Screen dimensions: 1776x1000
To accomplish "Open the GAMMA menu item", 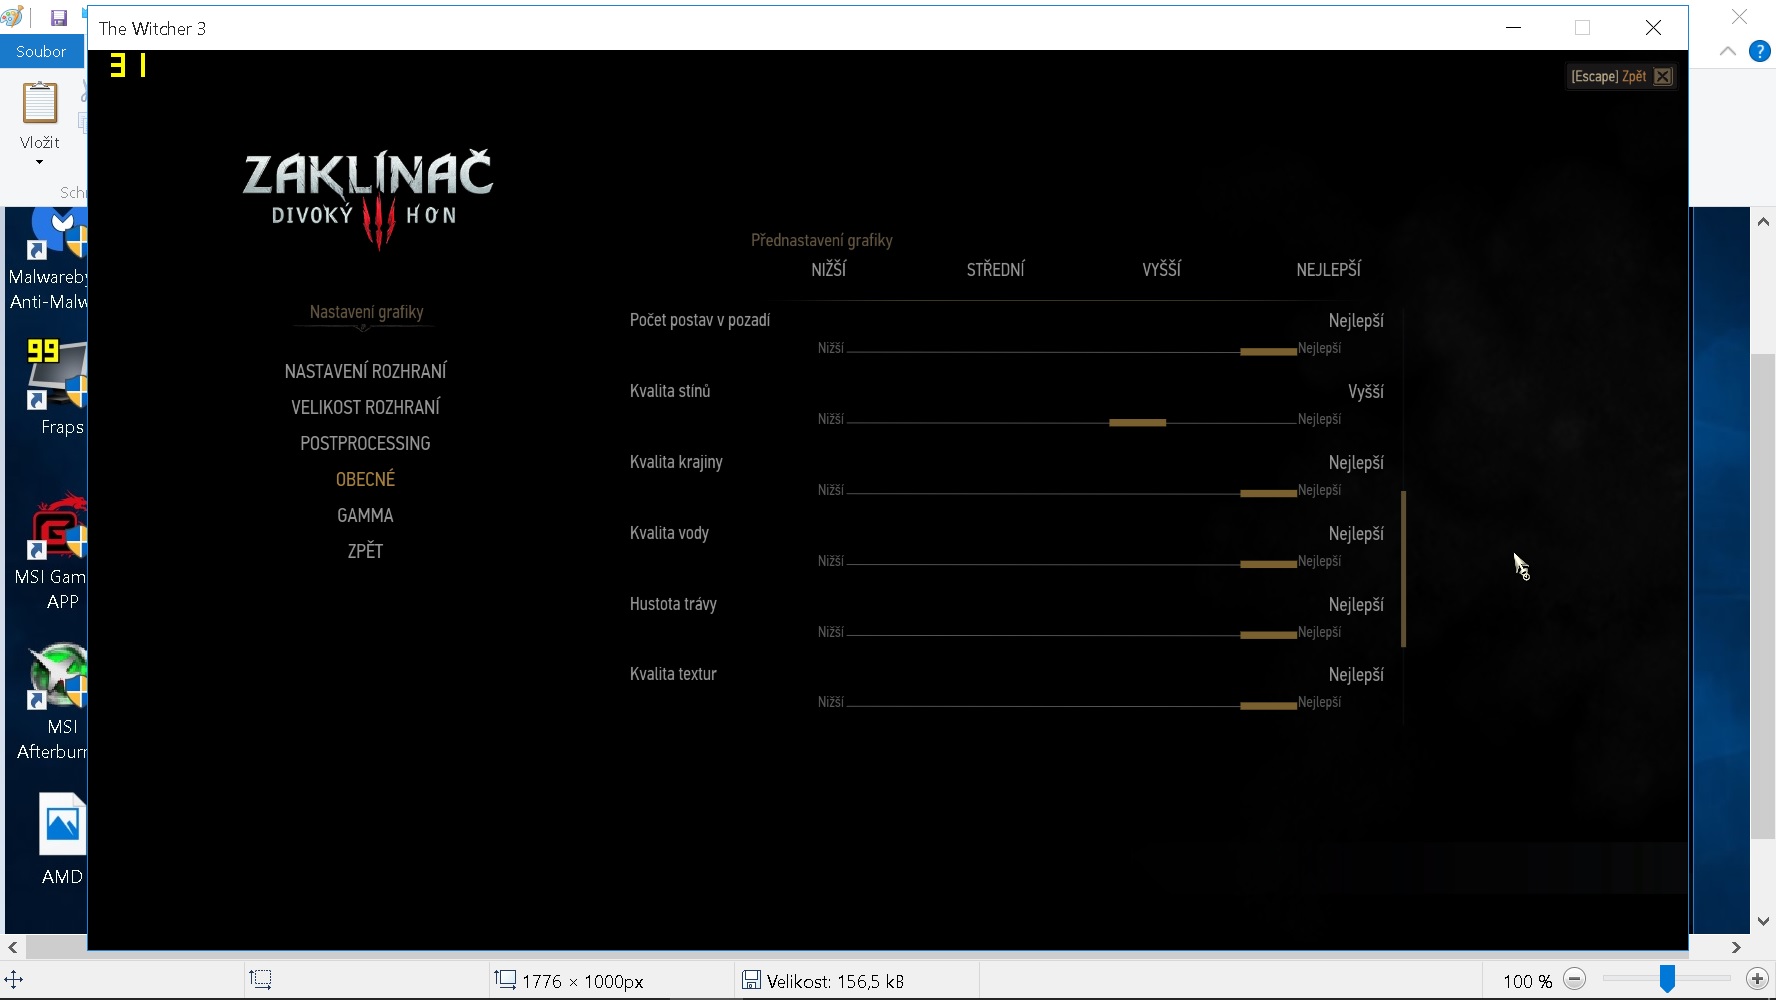I will [x=365, y=516].
